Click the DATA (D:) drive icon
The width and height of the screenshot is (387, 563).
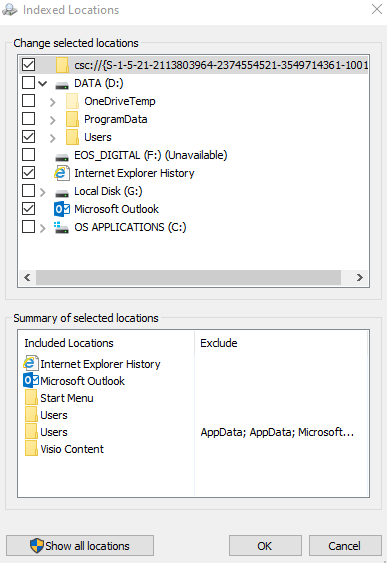62,85
